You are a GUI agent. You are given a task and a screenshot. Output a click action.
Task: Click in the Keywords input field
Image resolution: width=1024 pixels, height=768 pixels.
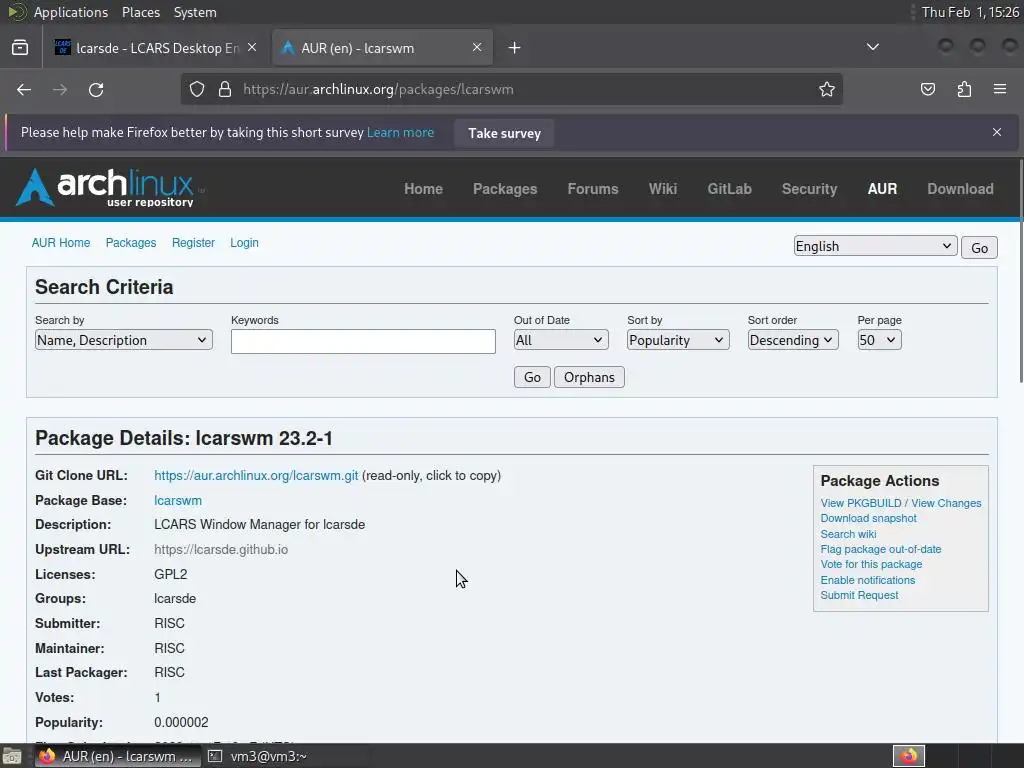tap(363, 342)
